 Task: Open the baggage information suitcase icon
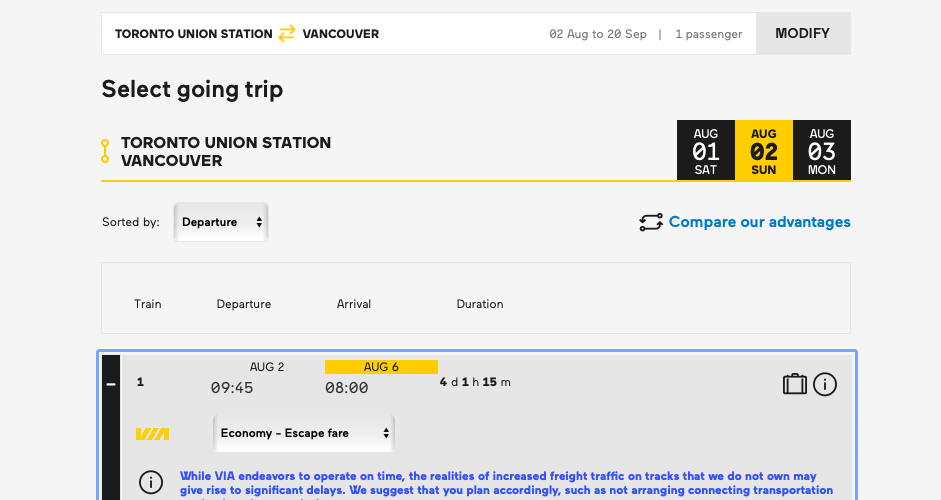[795, 384]
